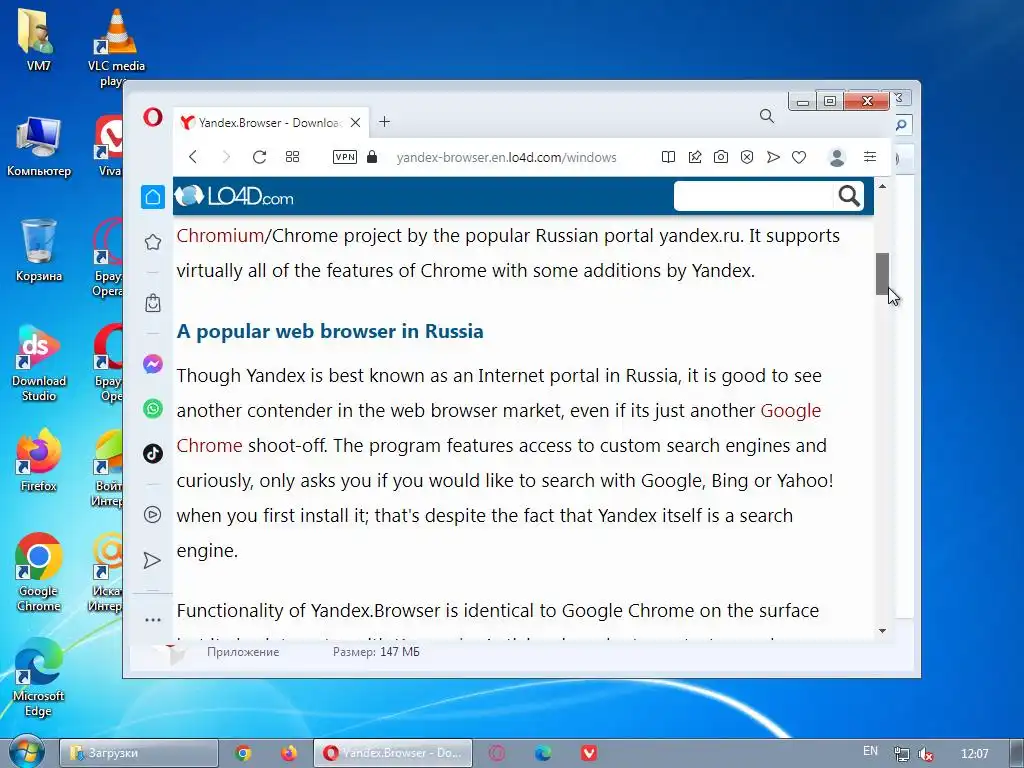Click the EN language indicator
Image resolution: width=1024 pixels, height=768 pixels.
click(x=870, y=751)
